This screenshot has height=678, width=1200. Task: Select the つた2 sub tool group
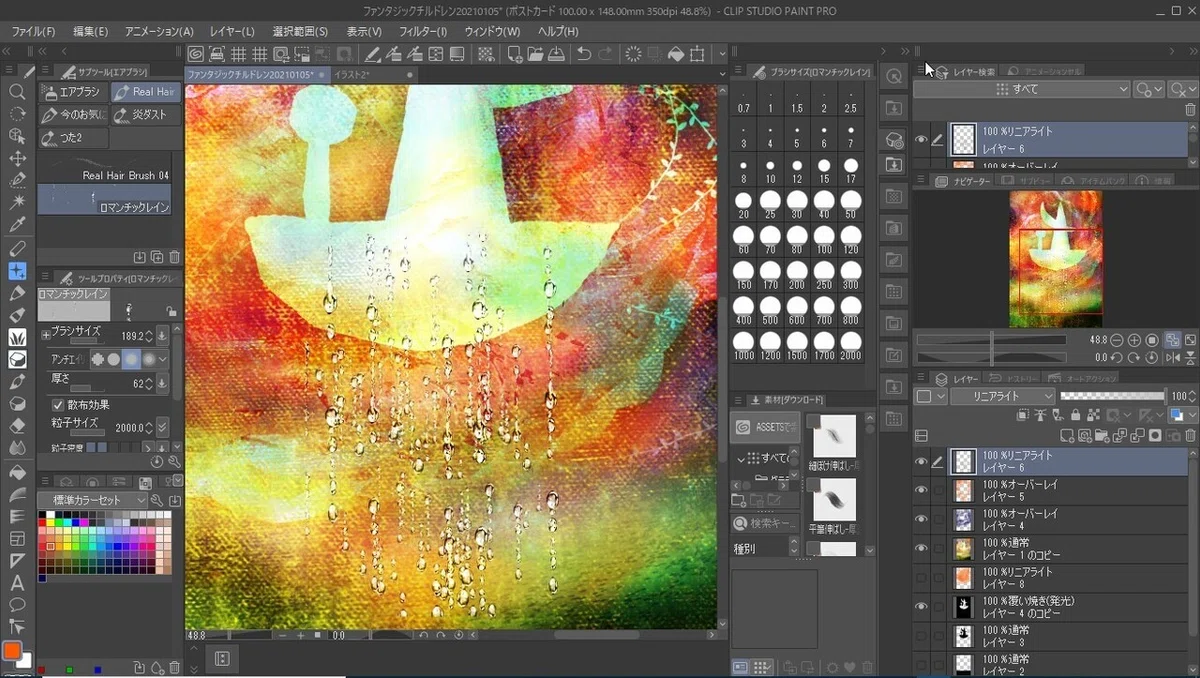(73, 137)
